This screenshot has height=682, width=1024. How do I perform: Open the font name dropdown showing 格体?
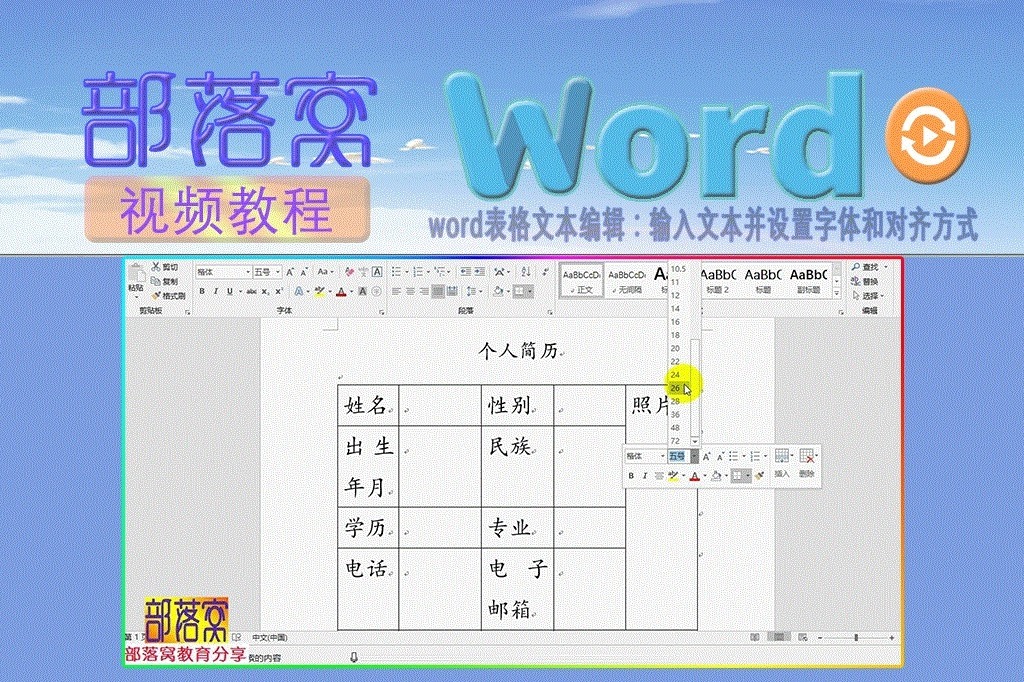pos(248,271)
